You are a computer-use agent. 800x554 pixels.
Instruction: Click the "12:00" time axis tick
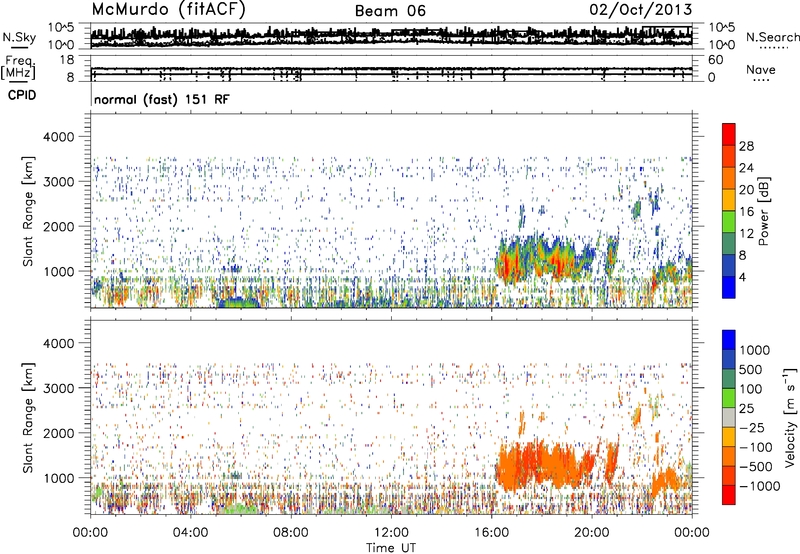[391, 533]
